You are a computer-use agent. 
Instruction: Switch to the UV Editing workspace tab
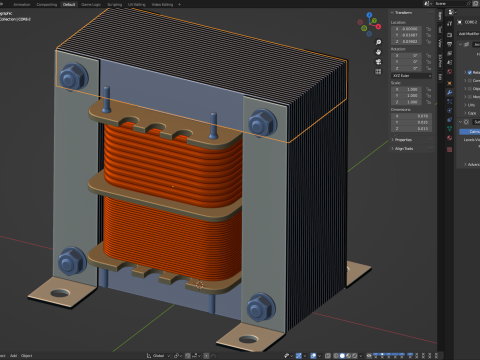[137, 5]
